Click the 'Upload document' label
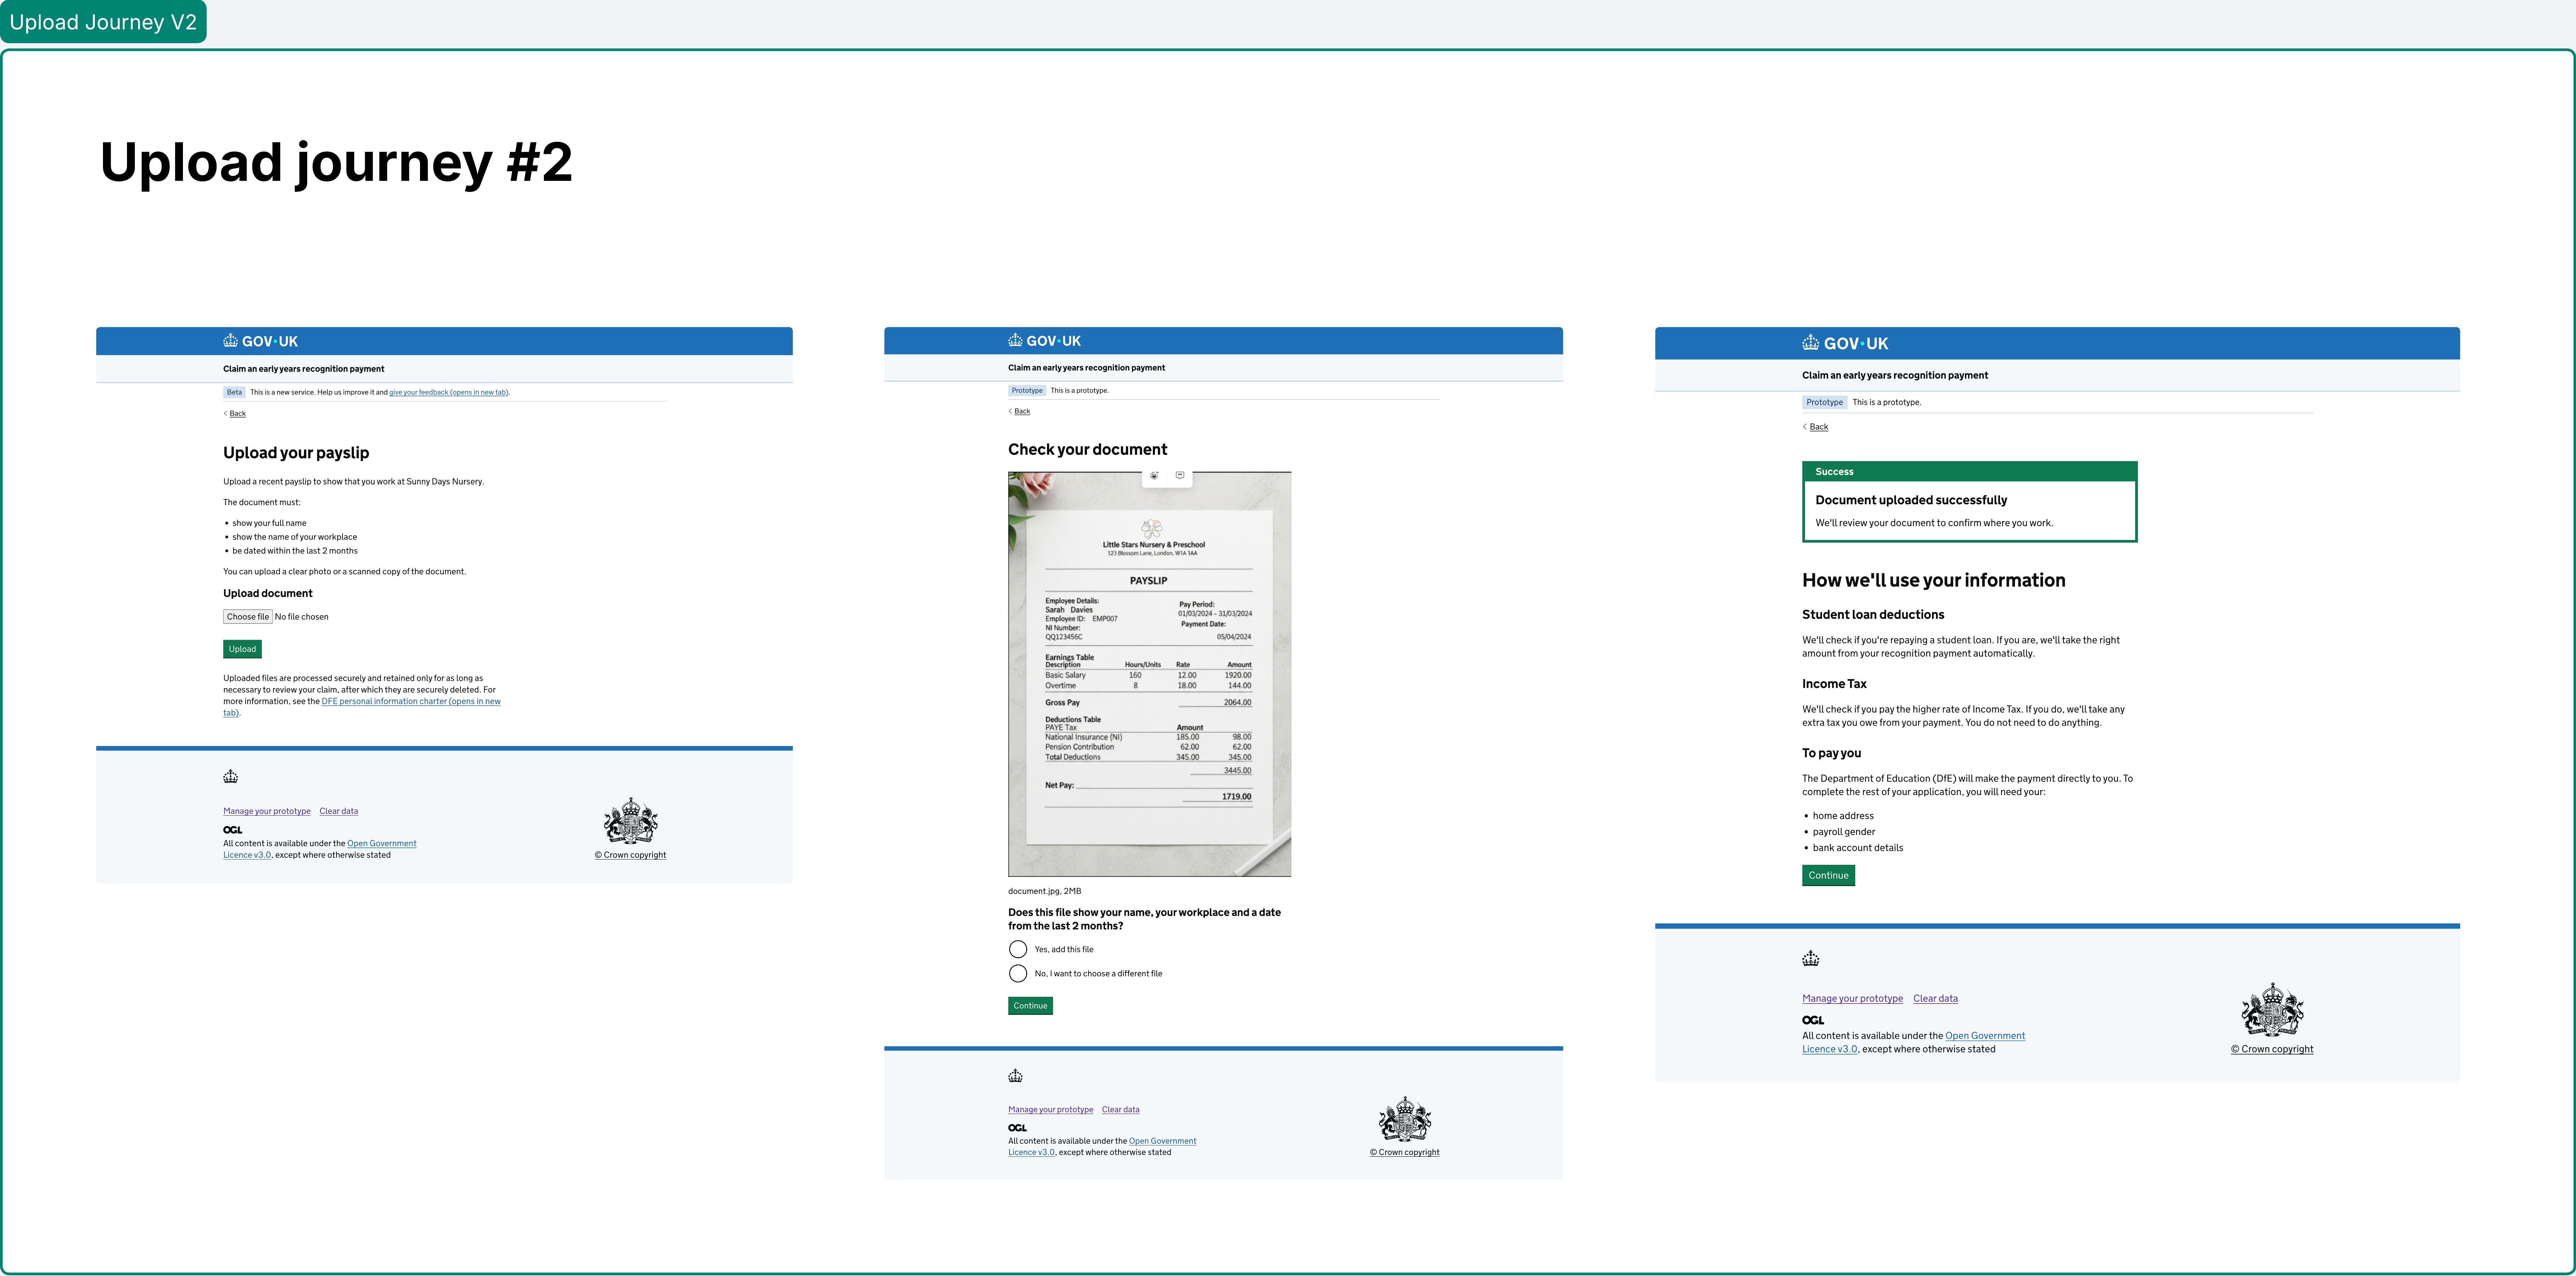This screenshot has width=2576, height=1276. pyautogui.click(x=267, y=594)
